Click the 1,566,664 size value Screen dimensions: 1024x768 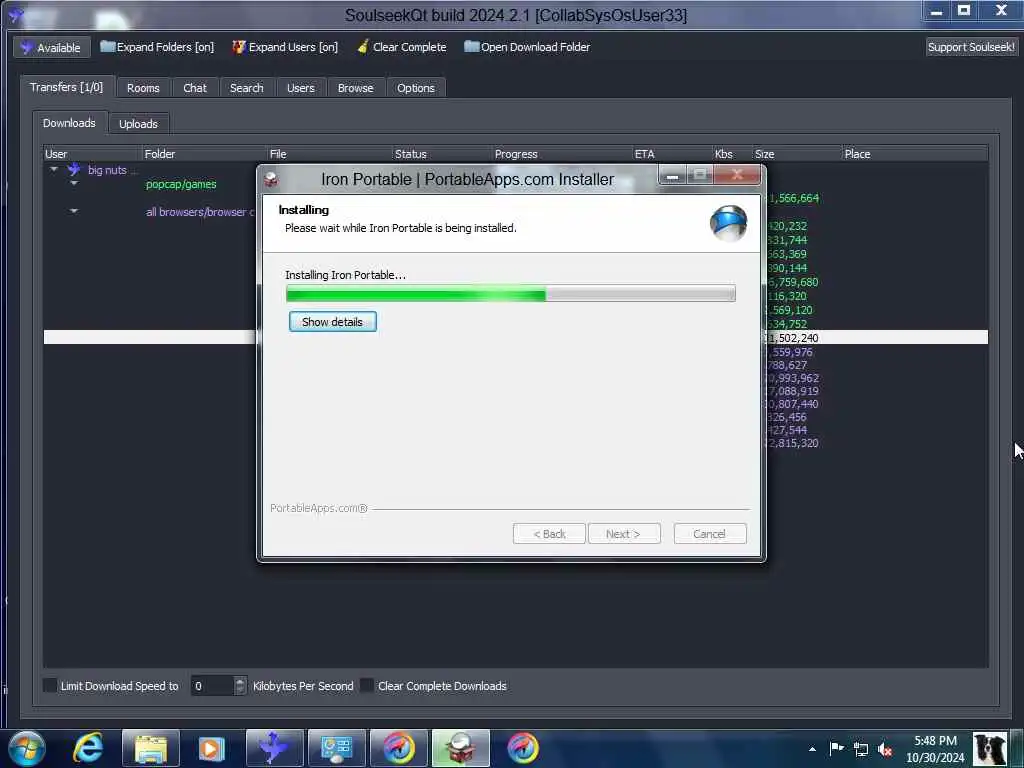pyautogui.click(x=793, y=198)
